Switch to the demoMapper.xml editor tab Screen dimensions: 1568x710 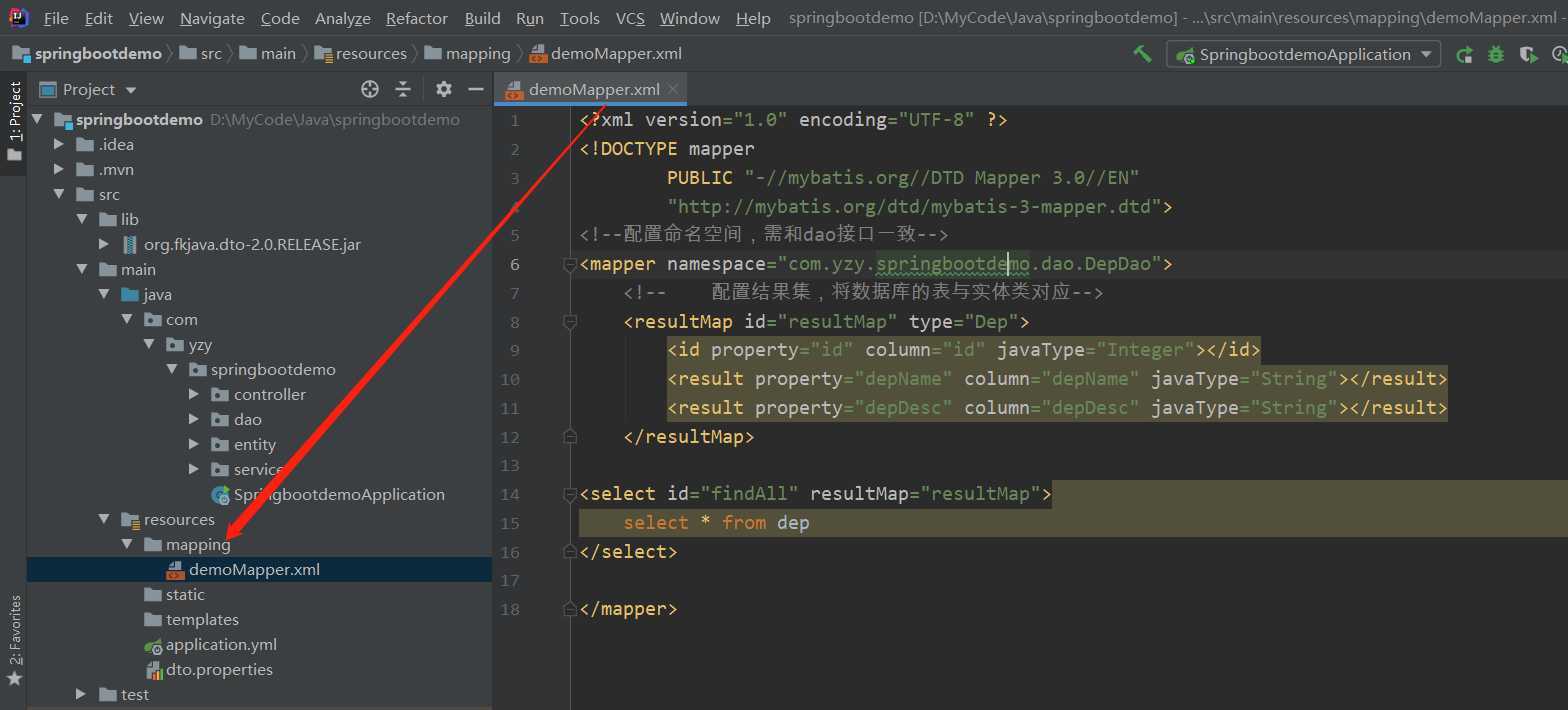pos(592,89)
